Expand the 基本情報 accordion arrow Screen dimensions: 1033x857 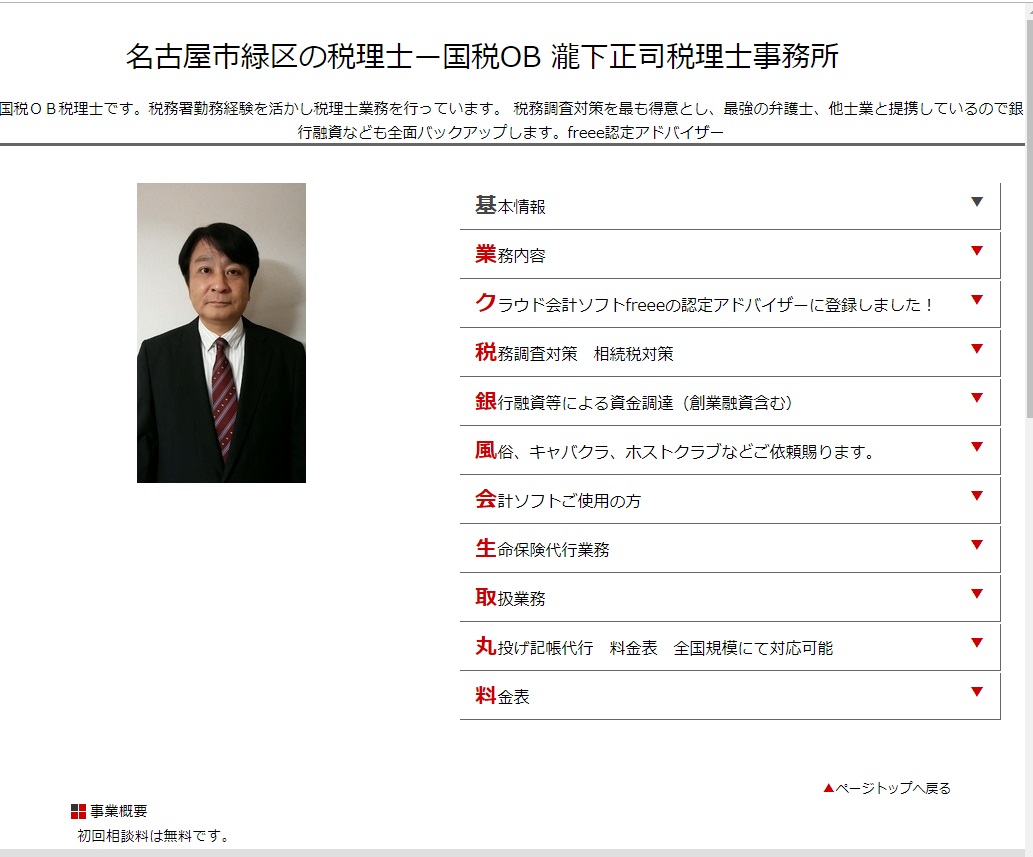[x=977, y=202]
